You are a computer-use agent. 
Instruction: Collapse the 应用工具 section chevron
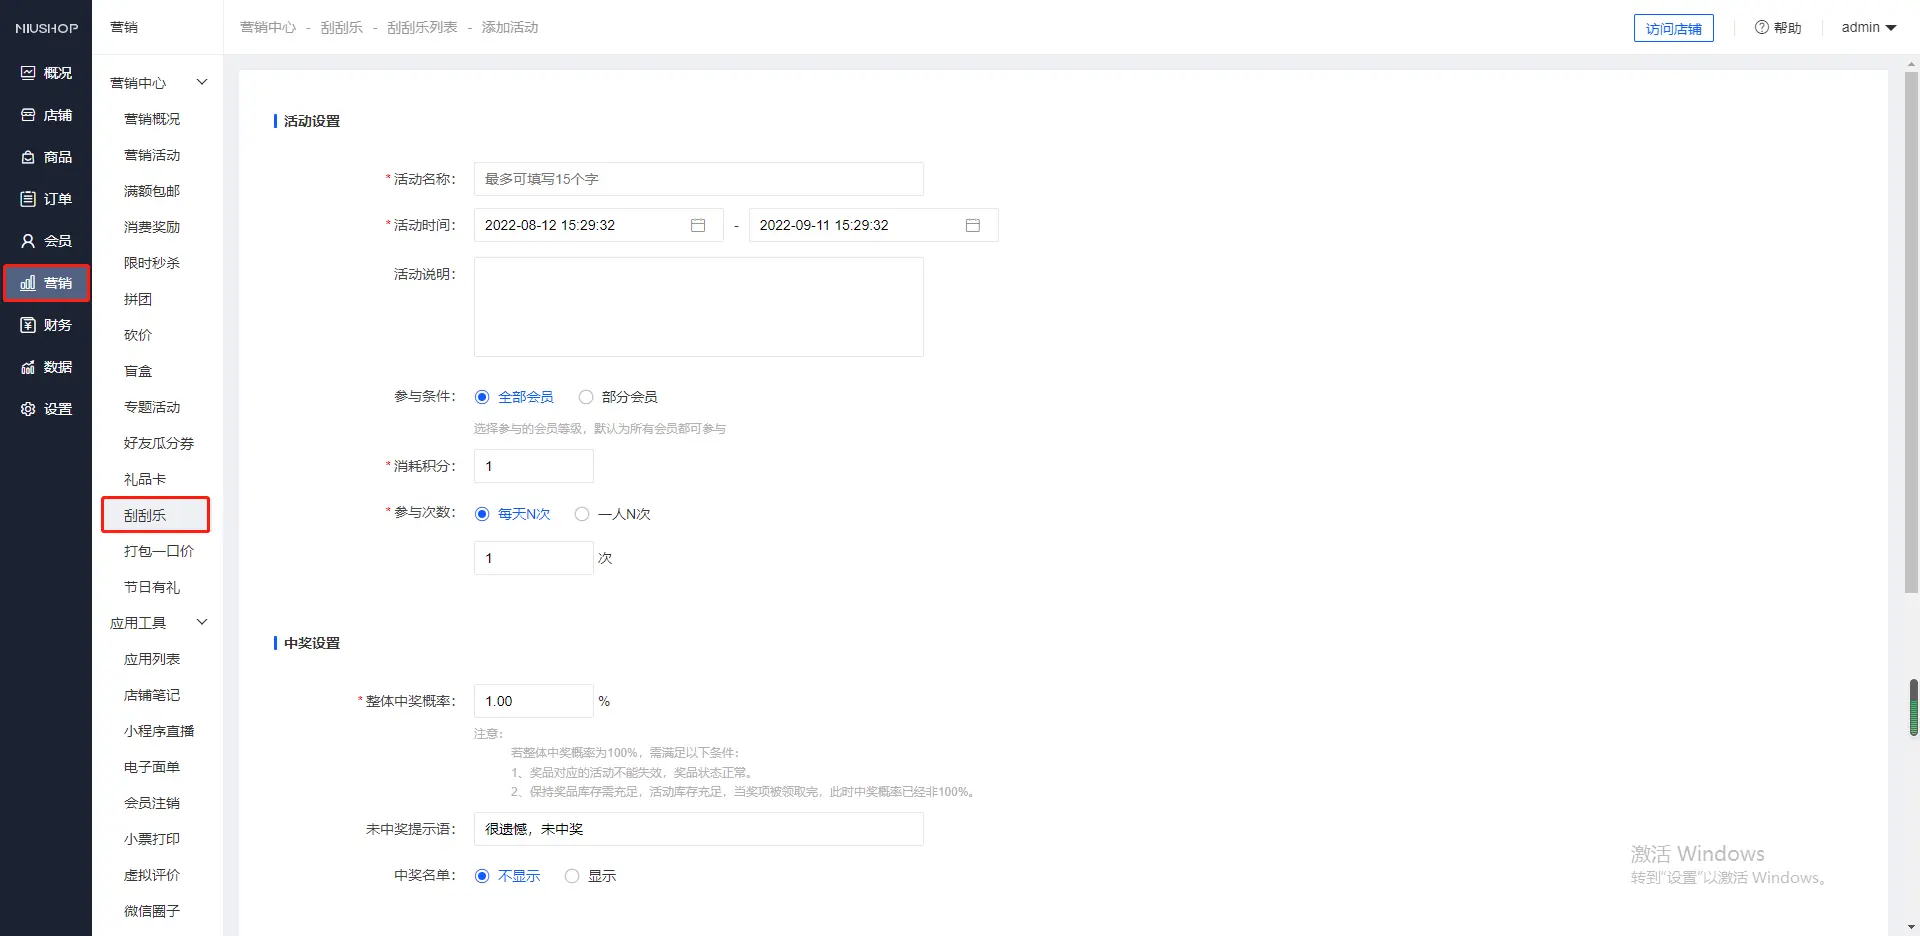[202, 622]
